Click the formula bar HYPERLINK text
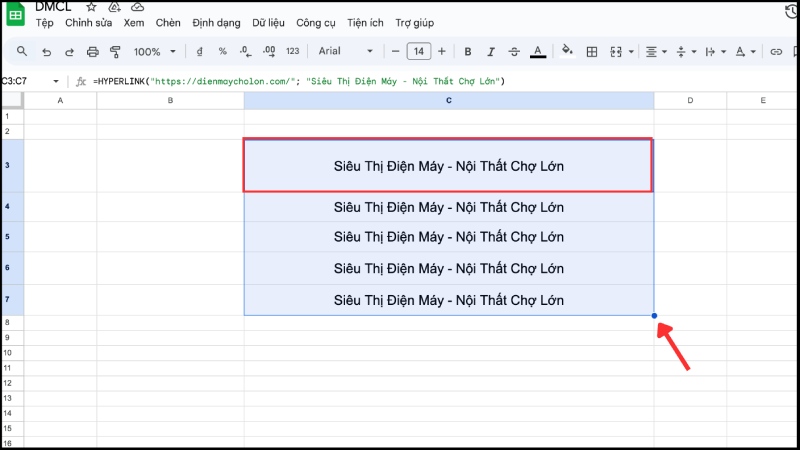The width and height of the screenshot is (800, 450). (299, 81)
